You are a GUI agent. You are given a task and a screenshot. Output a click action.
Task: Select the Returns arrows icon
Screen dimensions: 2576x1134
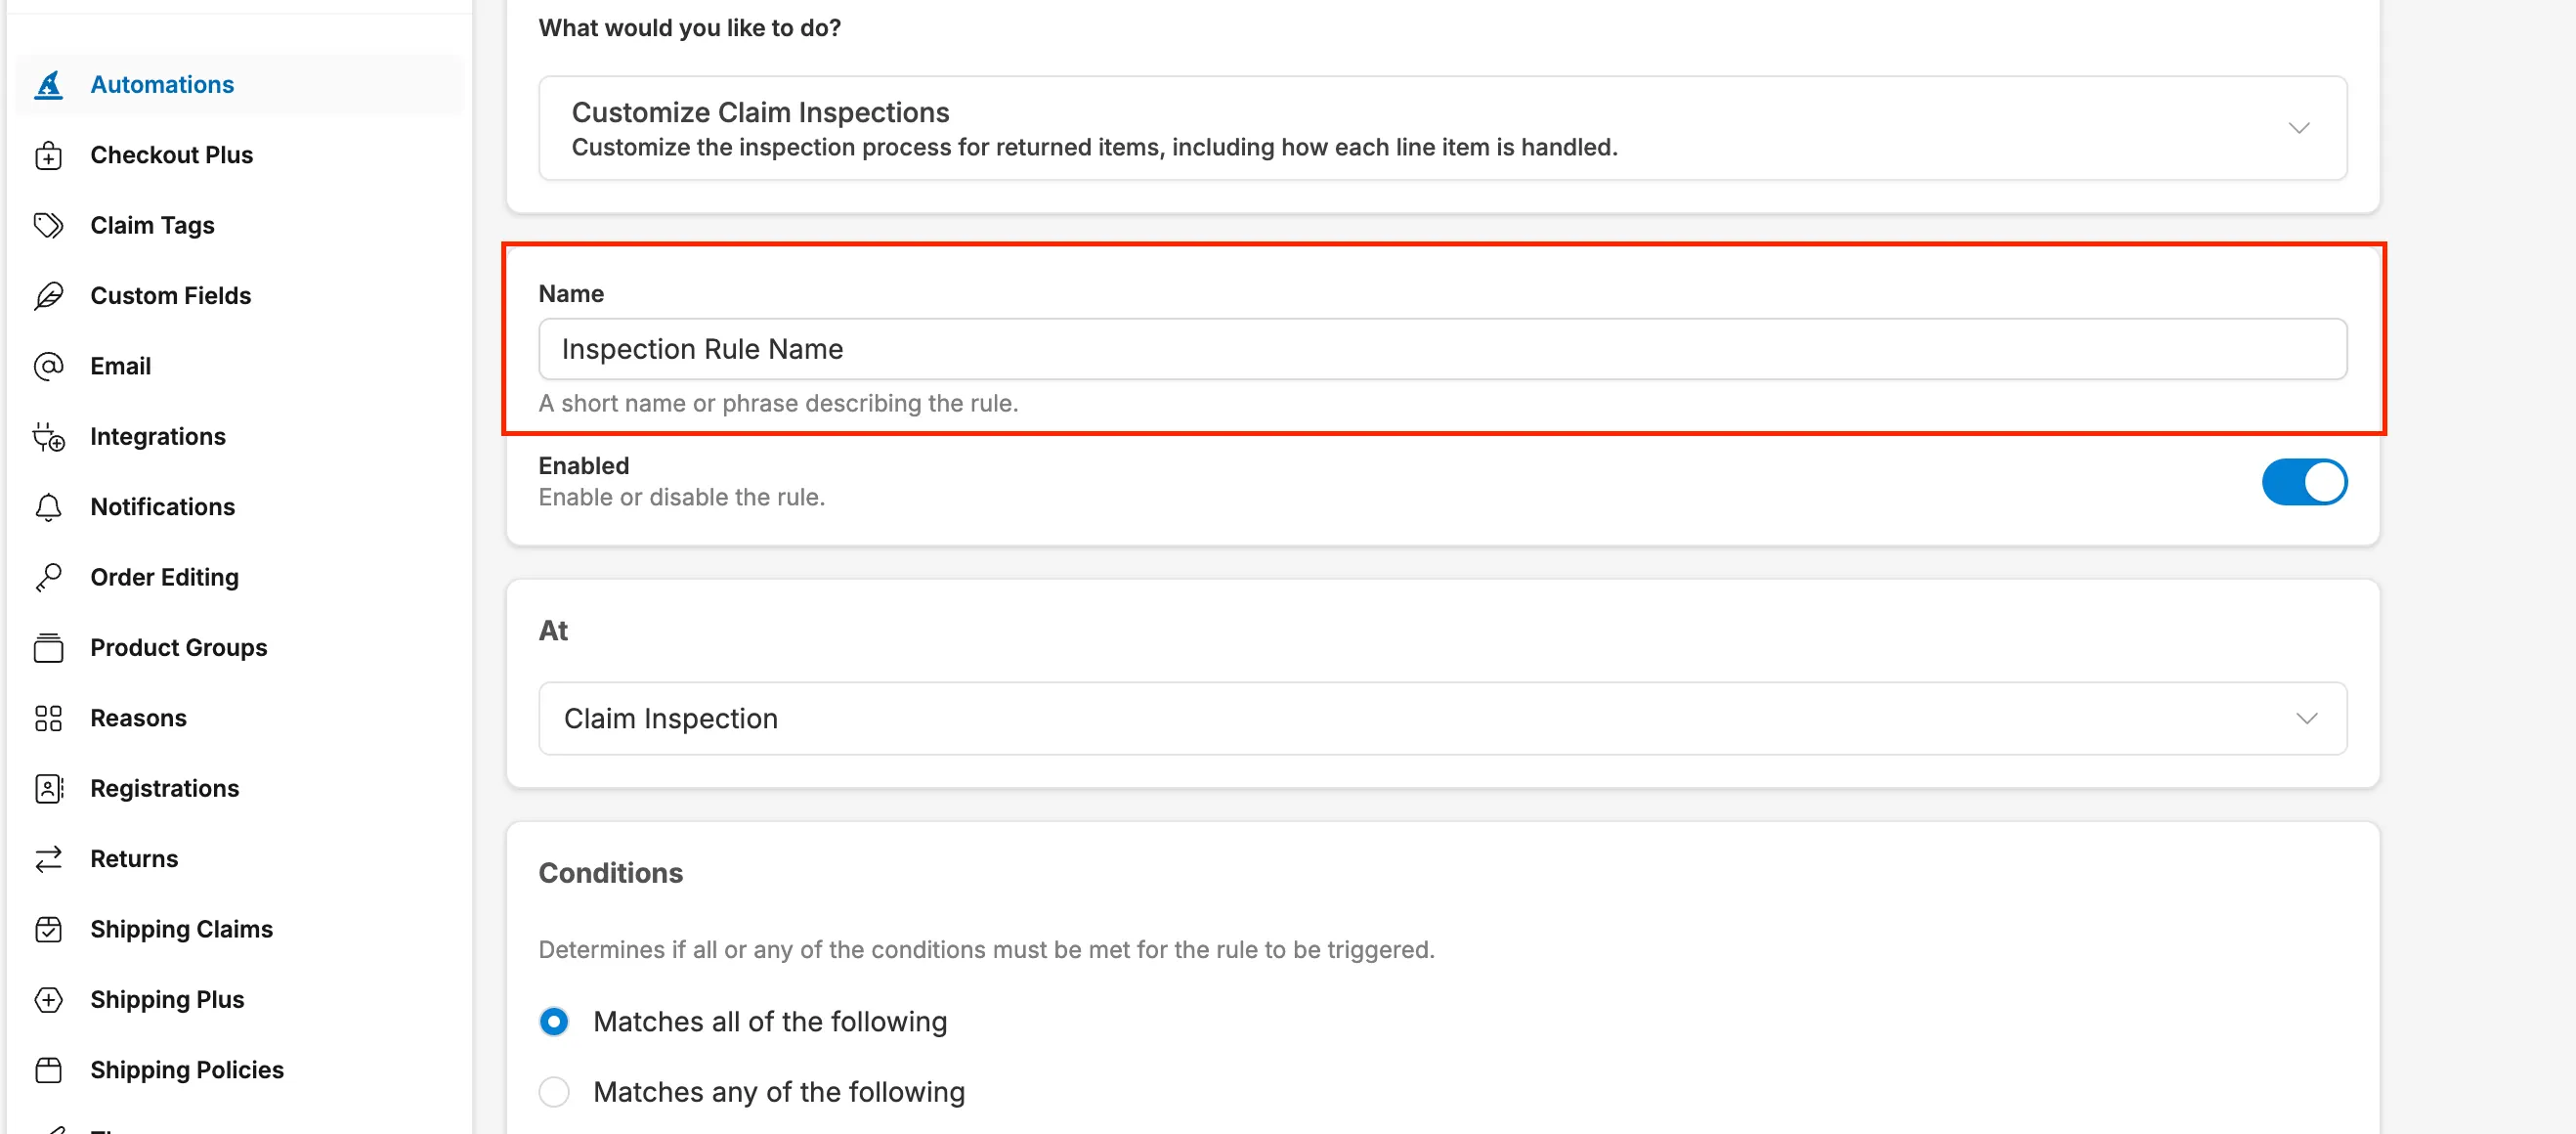[48, 858]
